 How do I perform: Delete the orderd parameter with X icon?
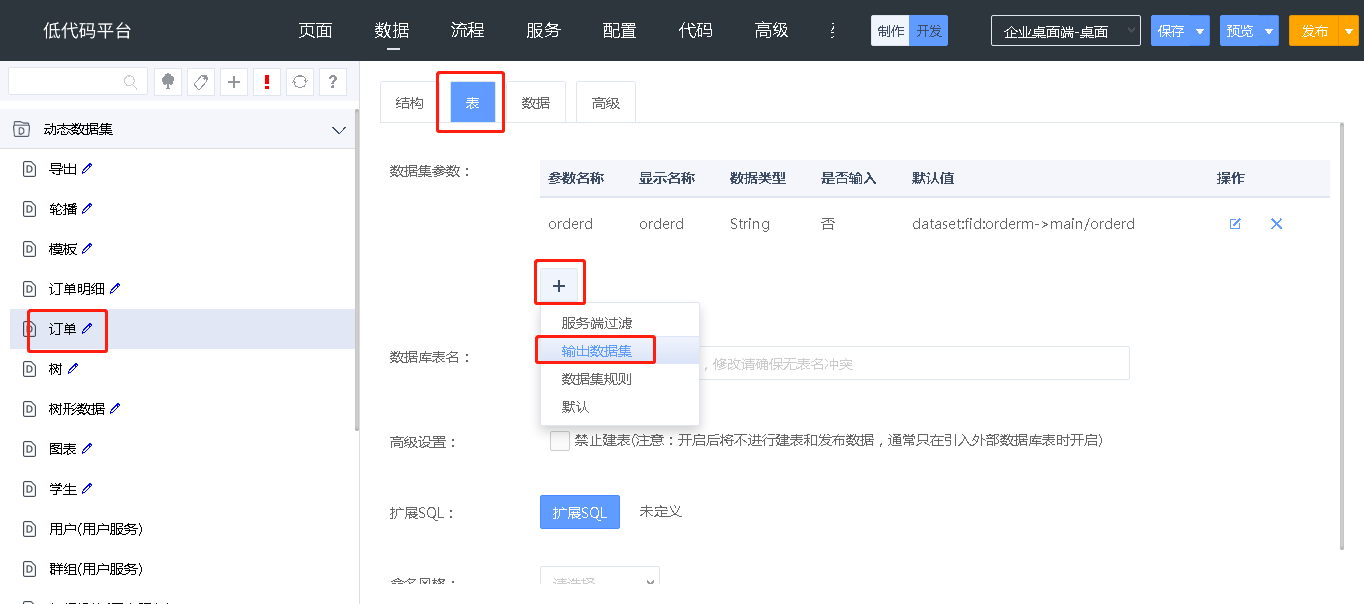click(1276, 224)
